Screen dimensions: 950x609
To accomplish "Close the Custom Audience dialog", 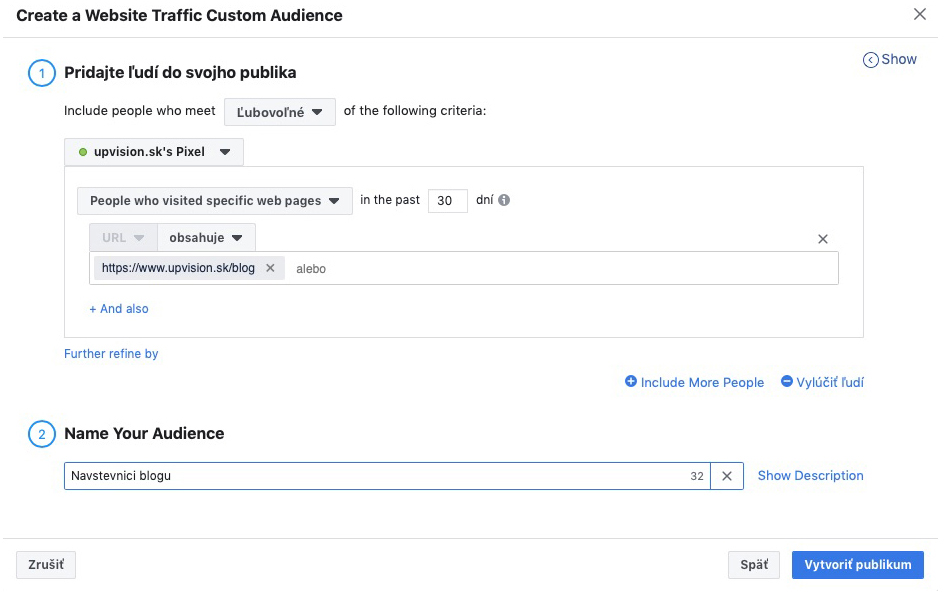I will point(920,14).
